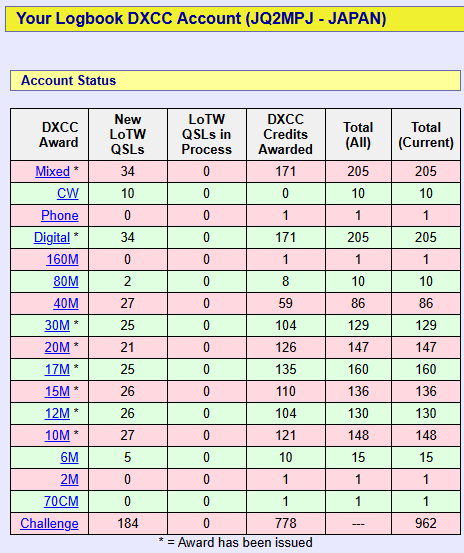The height and width of the screenshot is (553, 464).
Task: Open the 6M band link
Action: click(x=69, y=458)
